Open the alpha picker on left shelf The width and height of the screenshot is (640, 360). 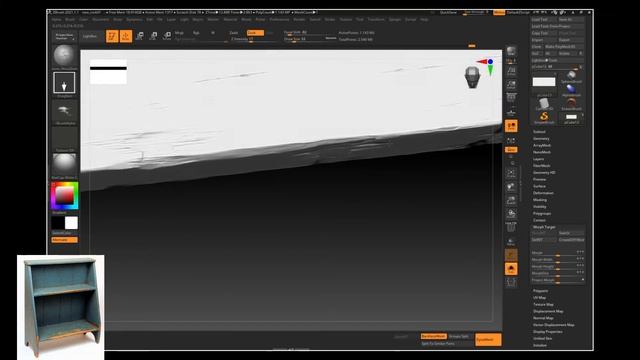point(64,111)
